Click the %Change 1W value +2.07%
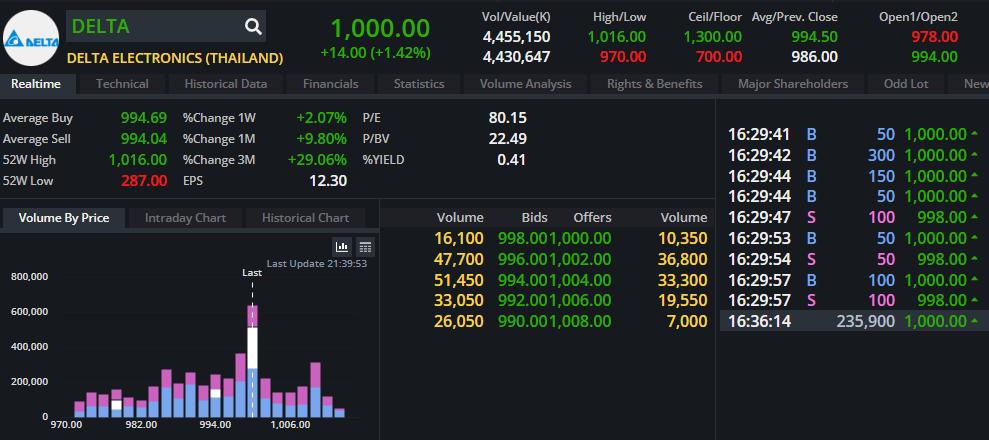The width and height of the screenshot is (989, 440). [322, 118]
